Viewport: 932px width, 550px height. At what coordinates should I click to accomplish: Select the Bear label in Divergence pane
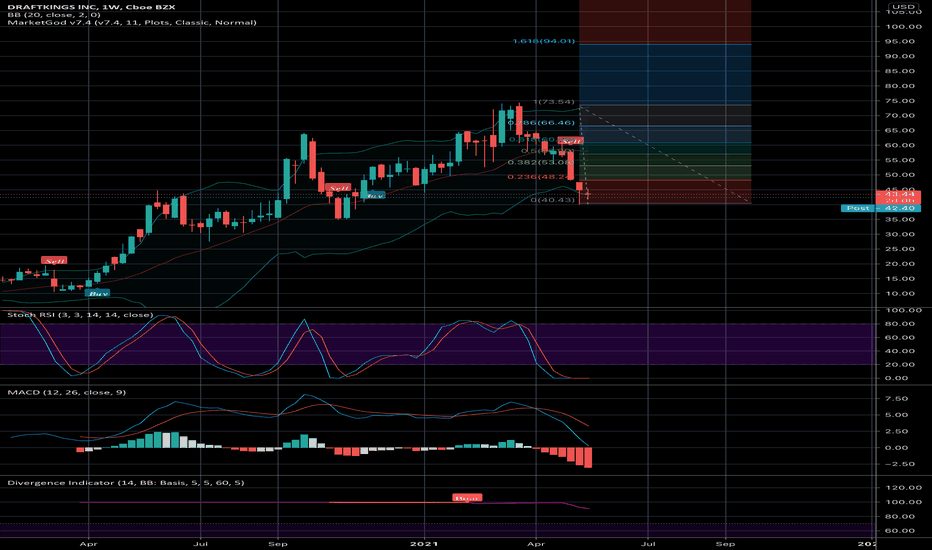(467, 498)
